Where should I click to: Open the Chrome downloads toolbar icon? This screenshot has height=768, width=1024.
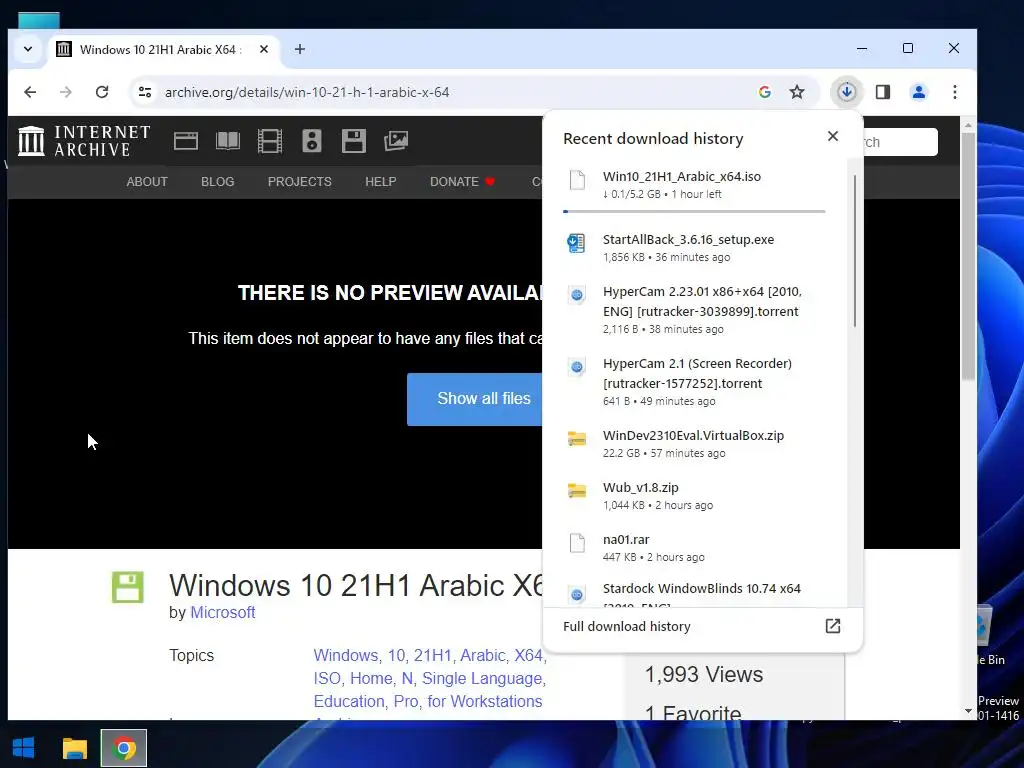pos(846,92)
